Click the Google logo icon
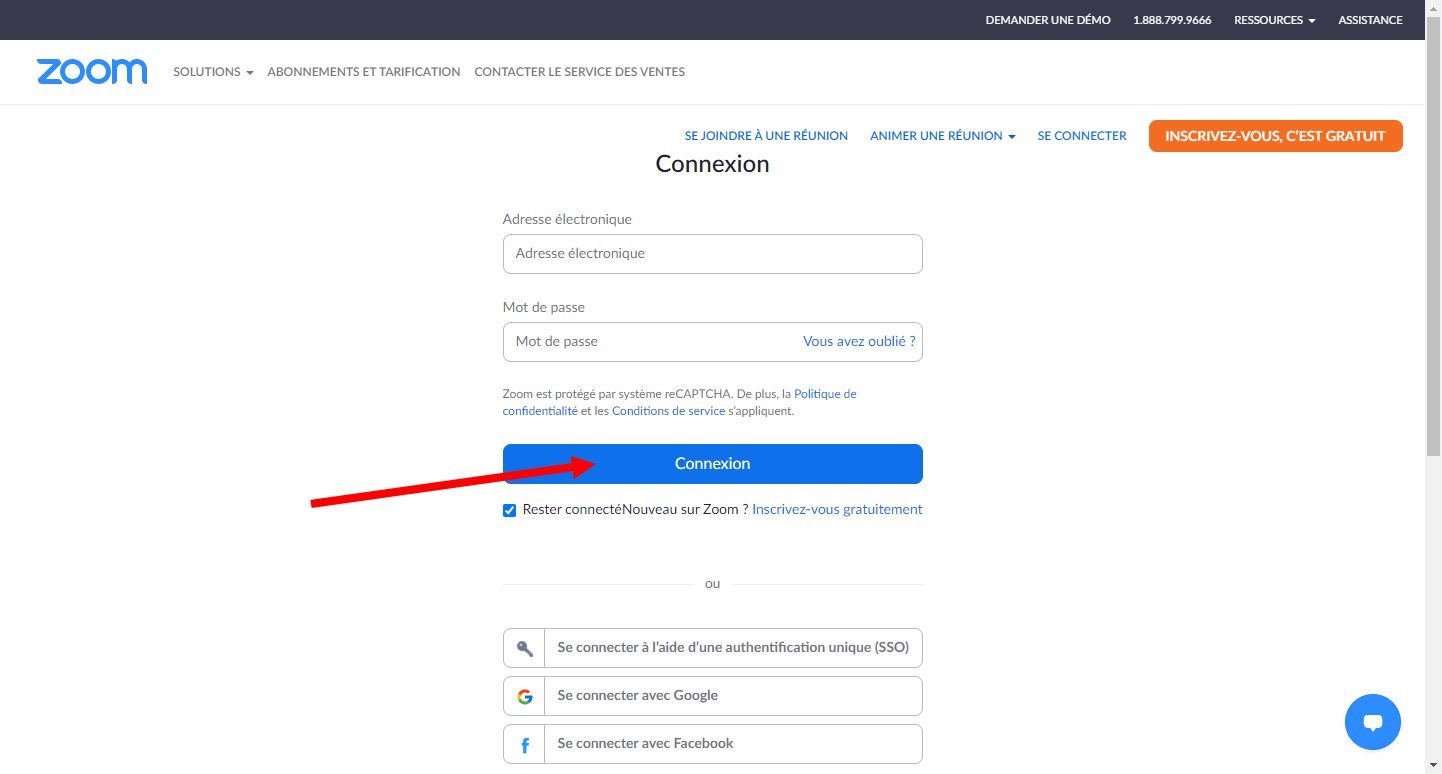The height and width of the screenshot is (774, 1442). pos(524,696)
